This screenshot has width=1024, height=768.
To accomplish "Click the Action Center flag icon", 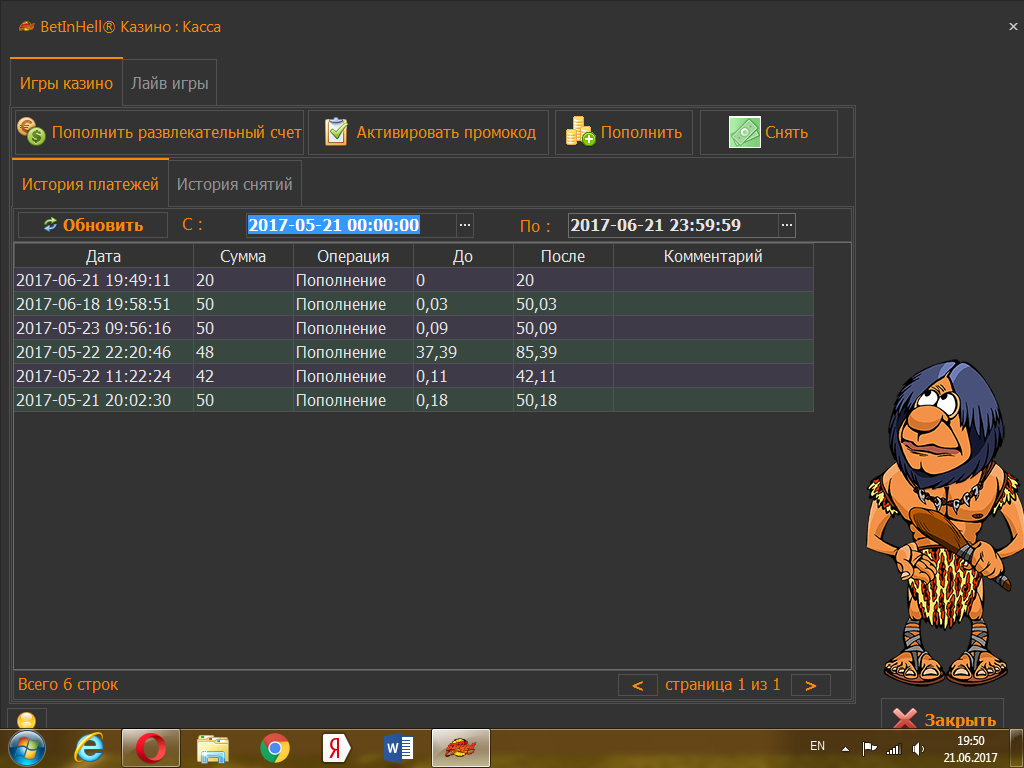I will [x=869, y=749].
